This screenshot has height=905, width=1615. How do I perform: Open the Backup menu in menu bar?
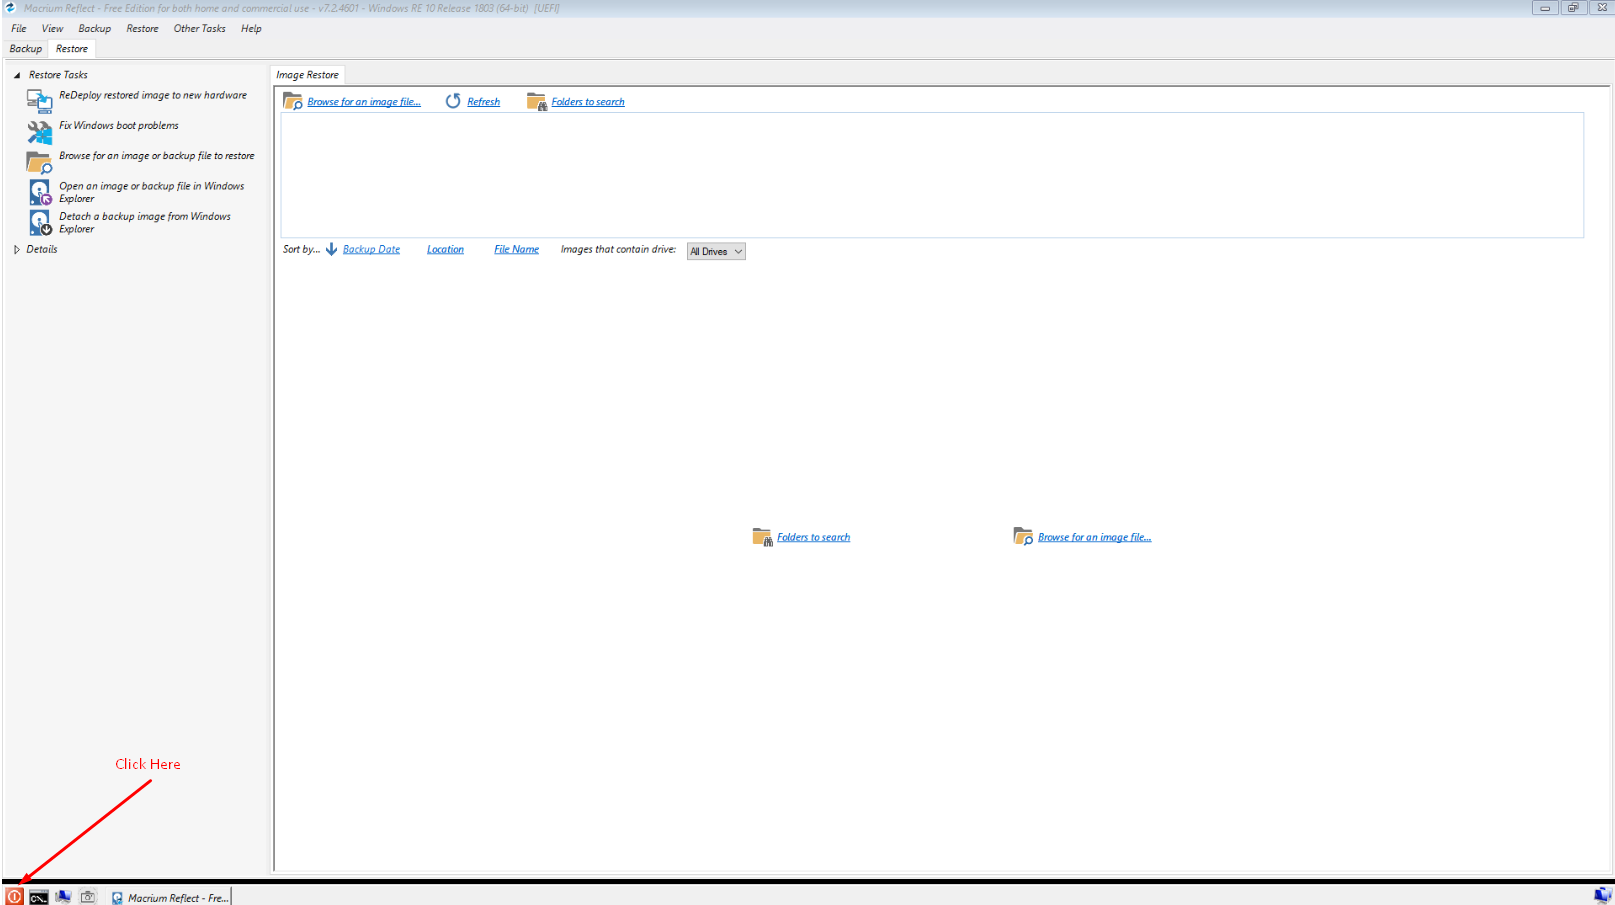[x=95, y=28]
